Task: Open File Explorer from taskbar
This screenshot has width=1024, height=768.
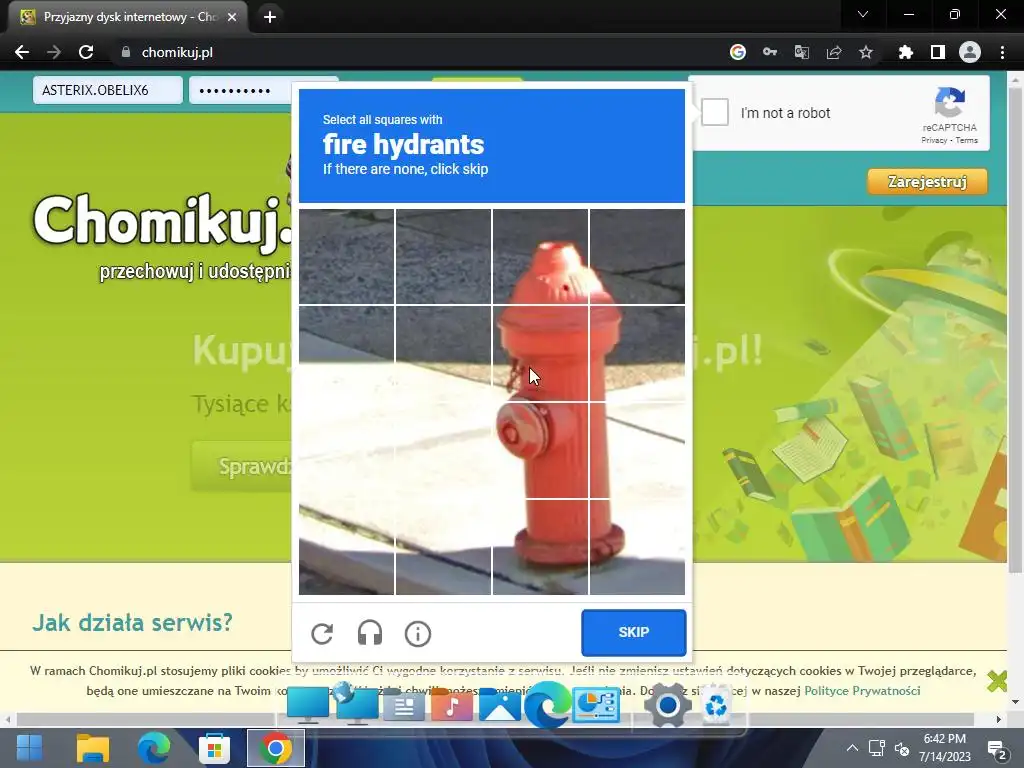Action: tap(93, 748)
